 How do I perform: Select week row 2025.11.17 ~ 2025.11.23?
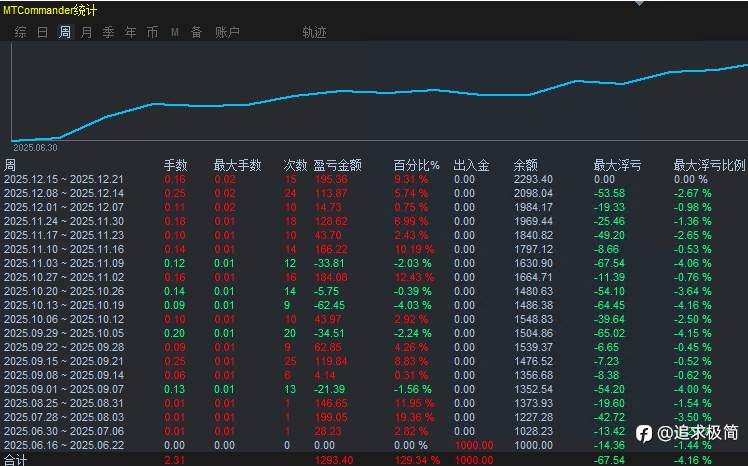tap(374, 235)
